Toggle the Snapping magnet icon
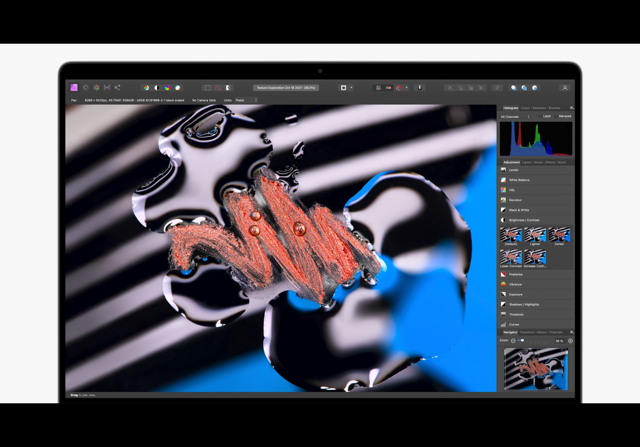This screenshot has height=447, width=640. [399, 88]
